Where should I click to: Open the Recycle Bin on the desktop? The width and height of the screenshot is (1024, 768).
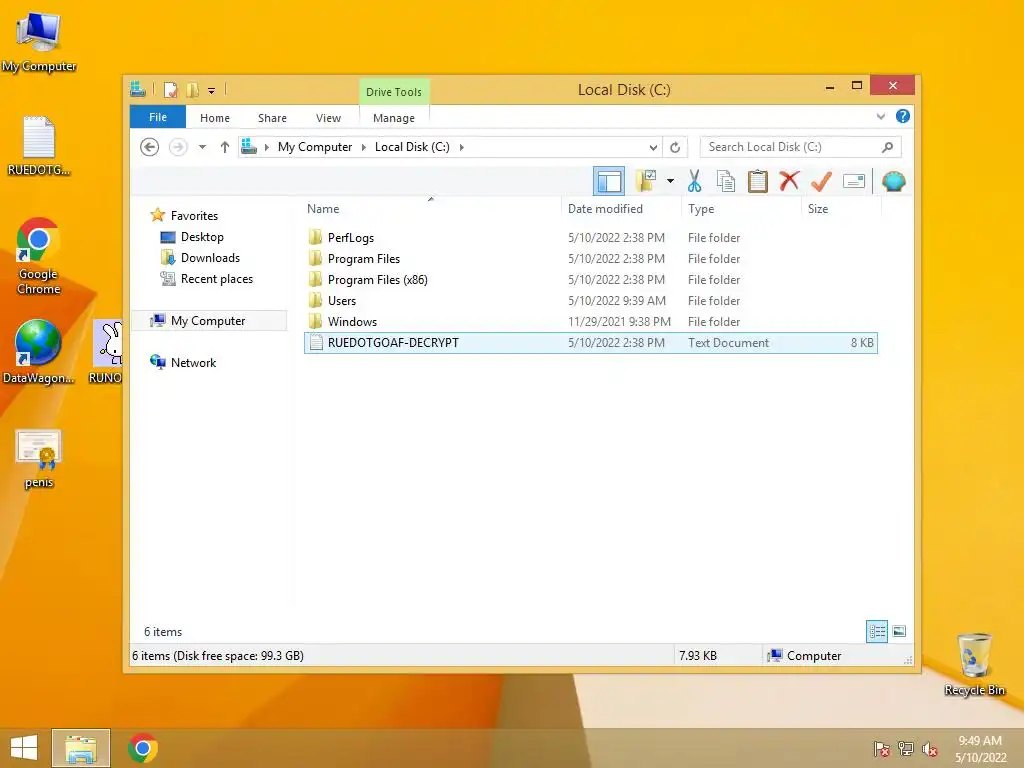coord(974,664)
